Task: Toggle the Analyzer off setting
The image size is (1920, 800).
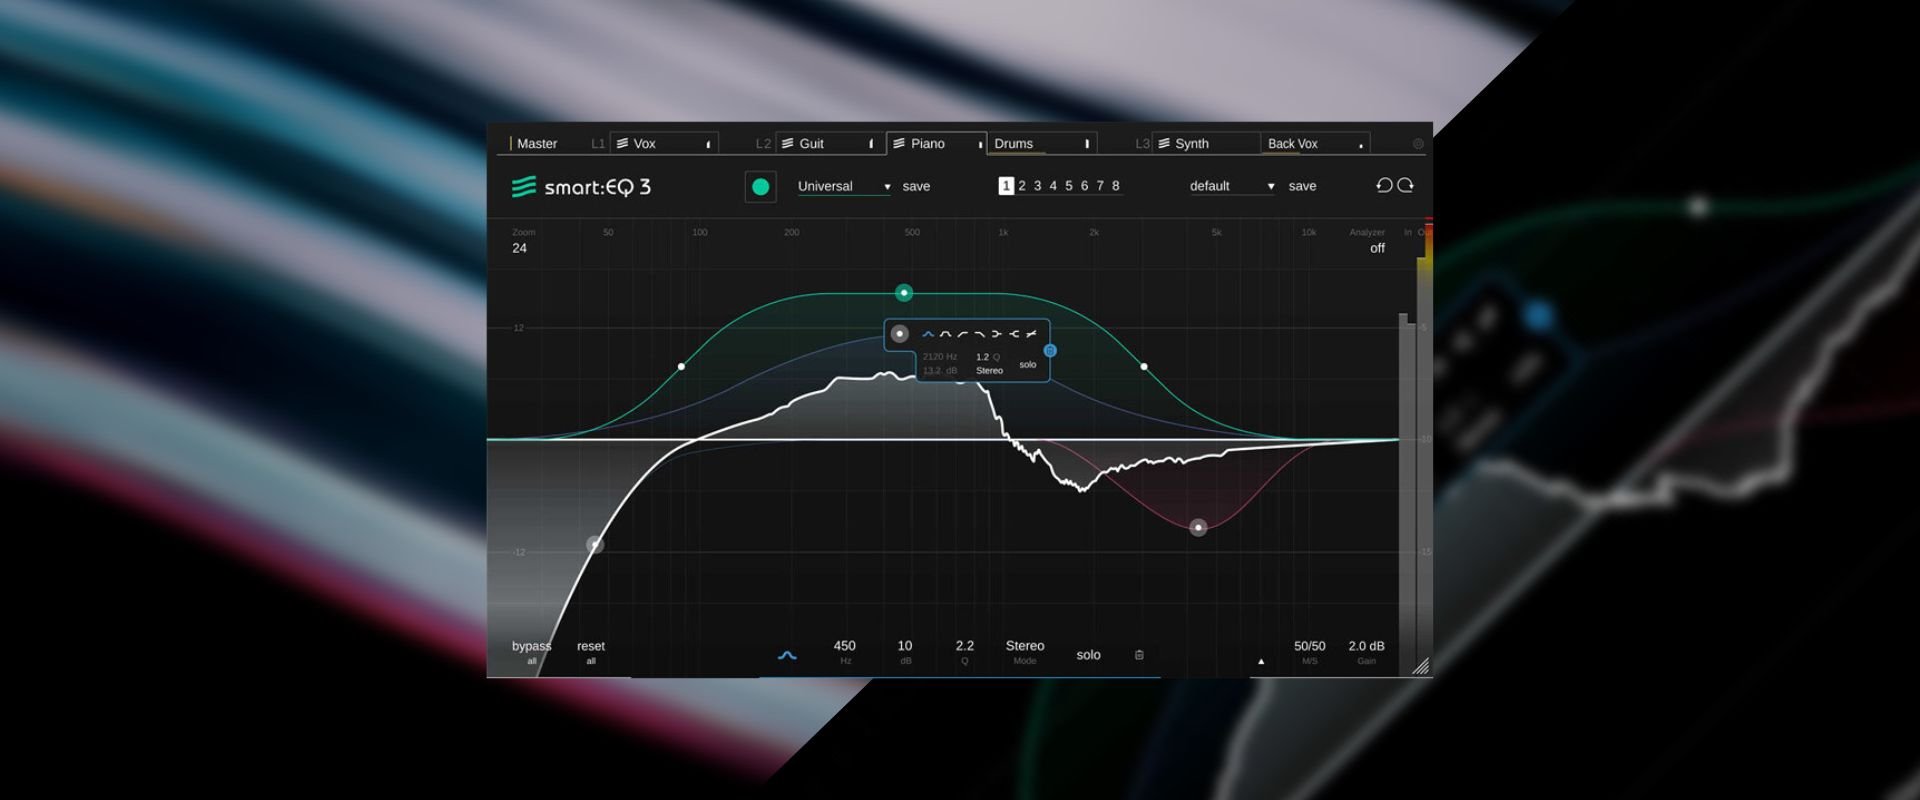Action: tap(1377, 248)
